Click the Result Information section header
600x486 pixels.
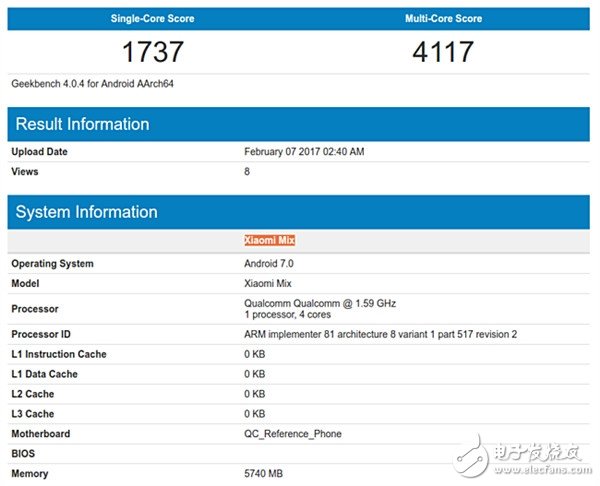(82, 124)
